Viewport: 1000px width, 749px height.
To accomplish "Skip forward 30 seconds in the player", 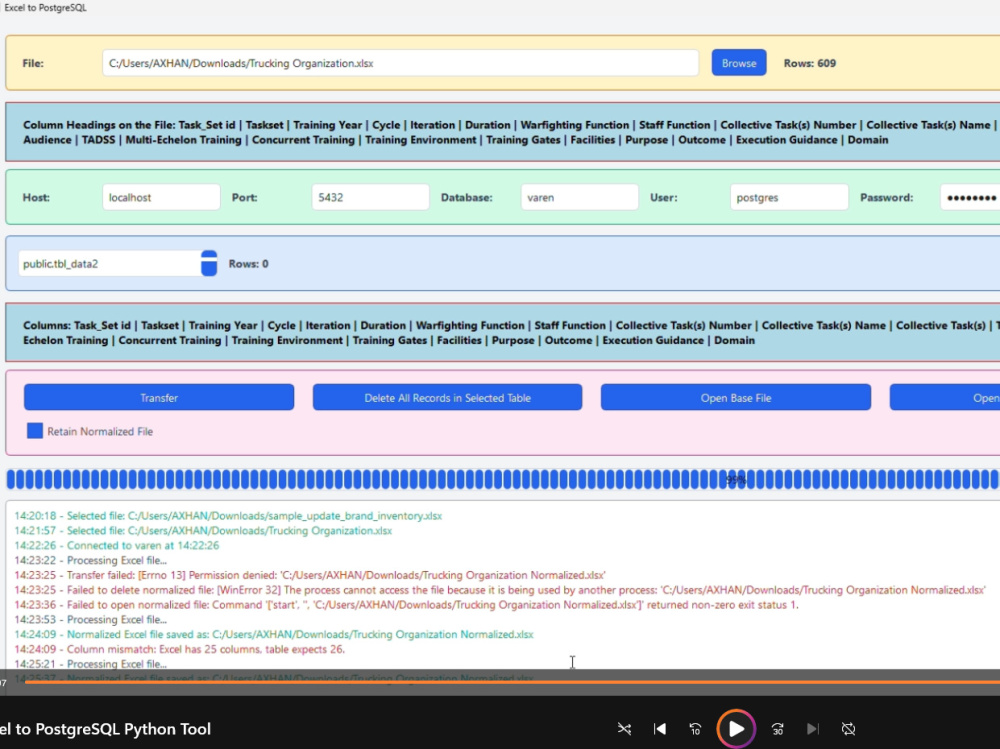I will 777,729.
